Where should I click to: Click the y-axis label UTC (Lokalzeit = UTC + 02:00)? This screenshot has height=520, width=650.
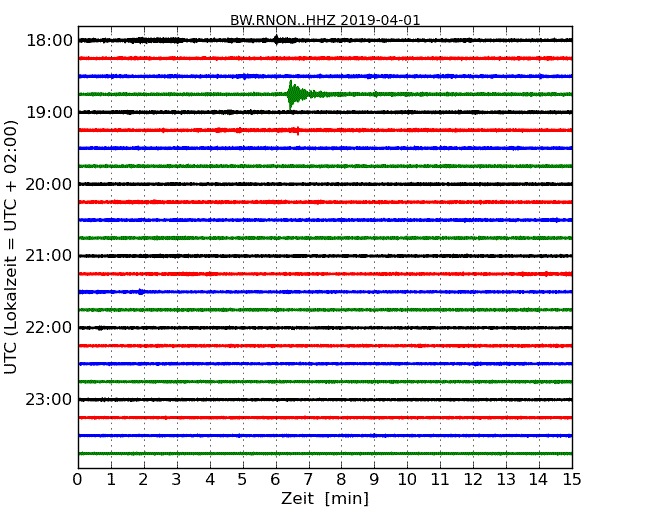(x=11, y=247)
